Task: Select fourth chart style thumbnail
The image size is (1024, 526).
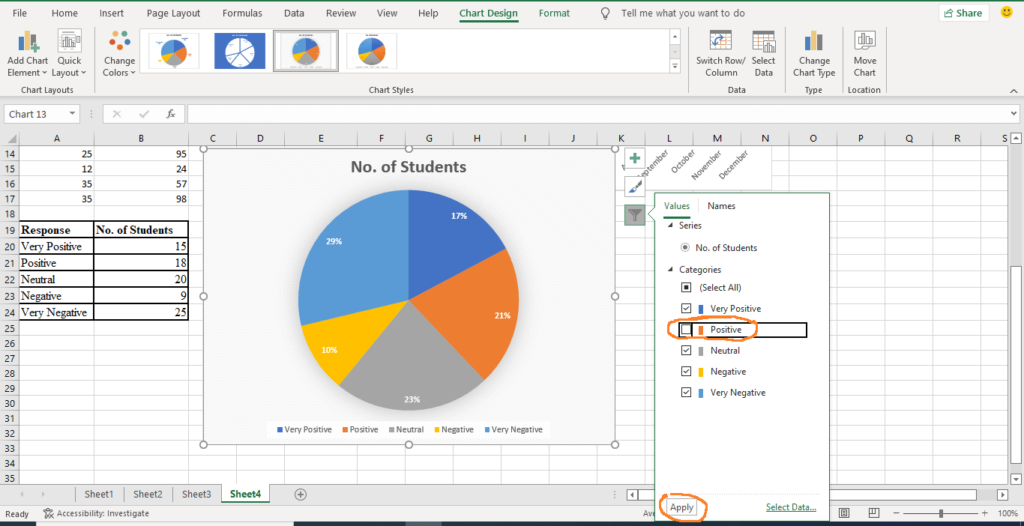Action: [372, 51]
